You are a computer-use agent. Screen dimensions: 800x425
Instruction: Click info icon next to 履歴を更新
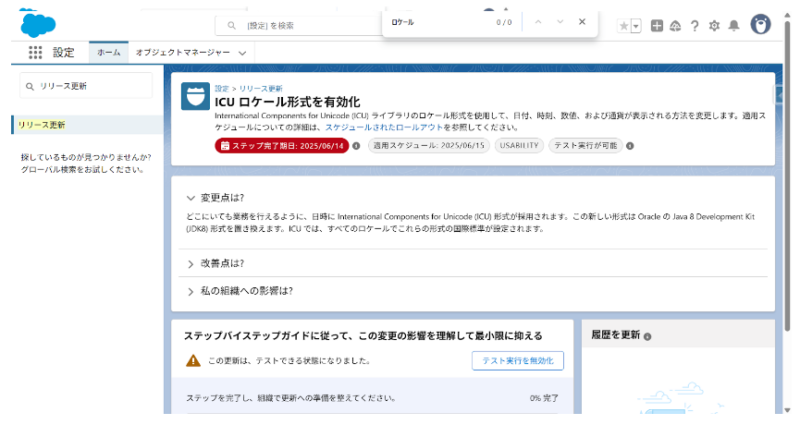pyautogui.click(x=647, y=337)
